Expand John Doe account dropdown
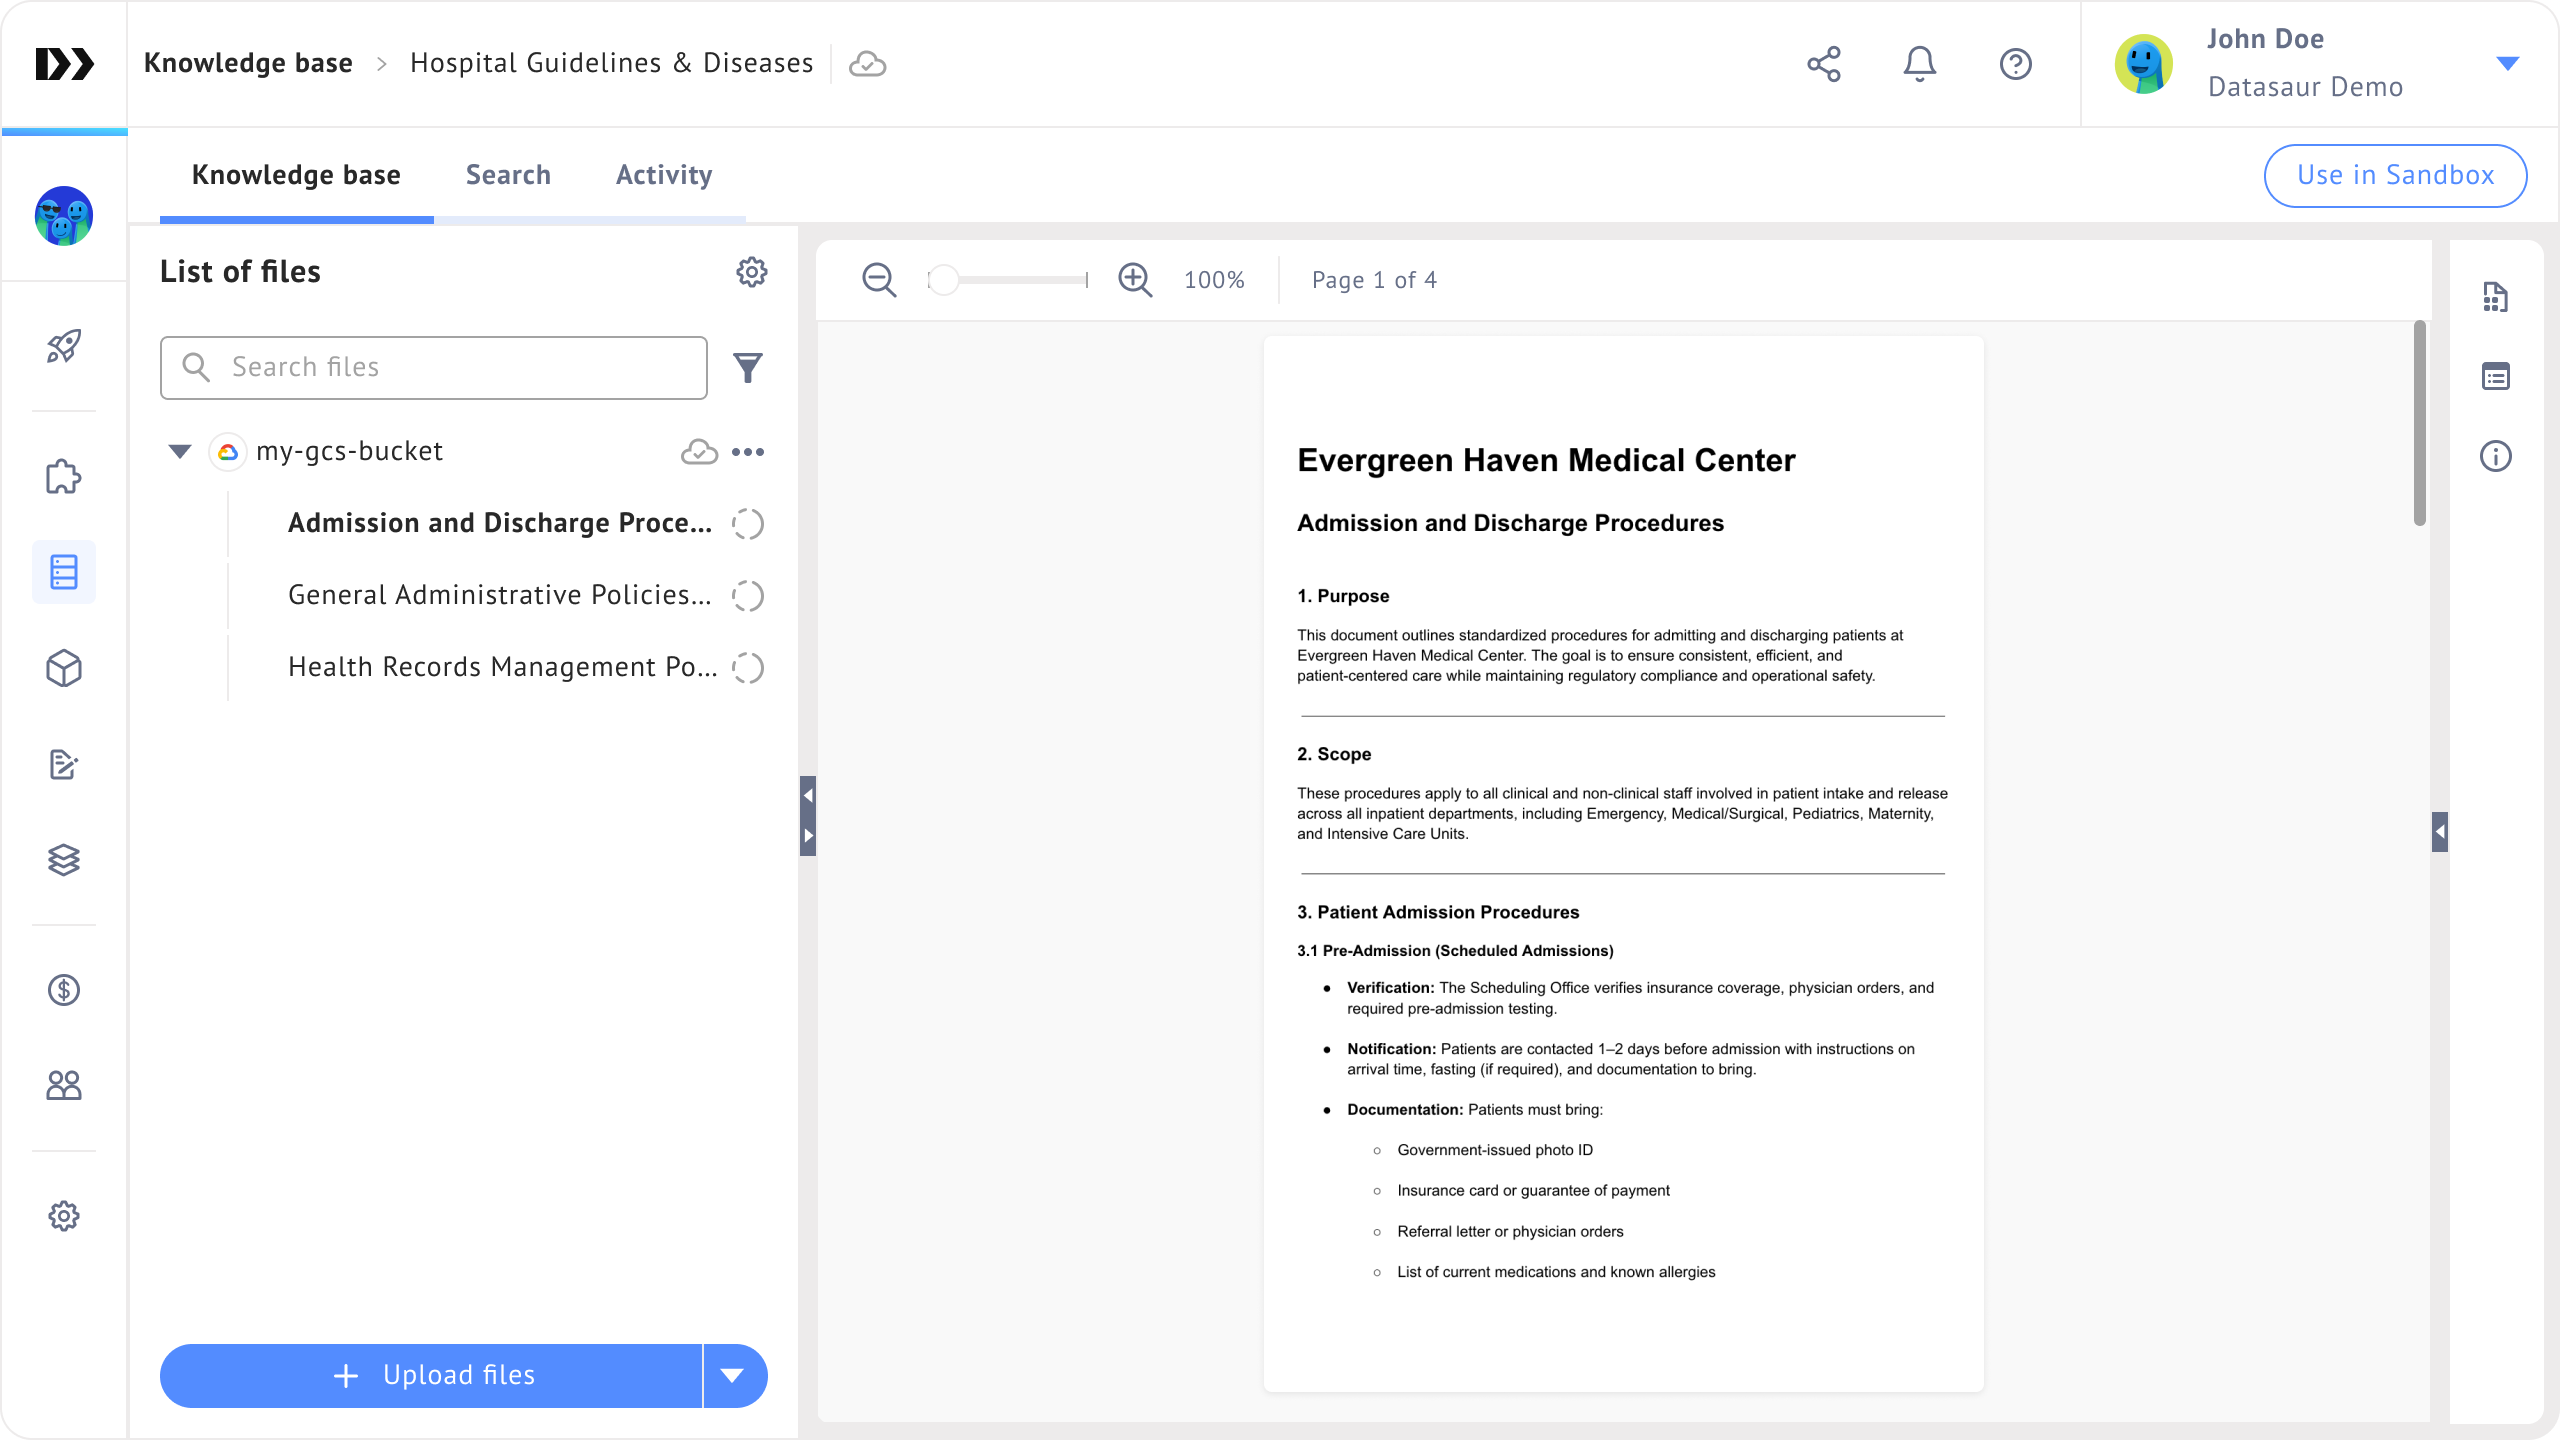Viewport: 2560px width, 1440px height. tap(2507, 64)
